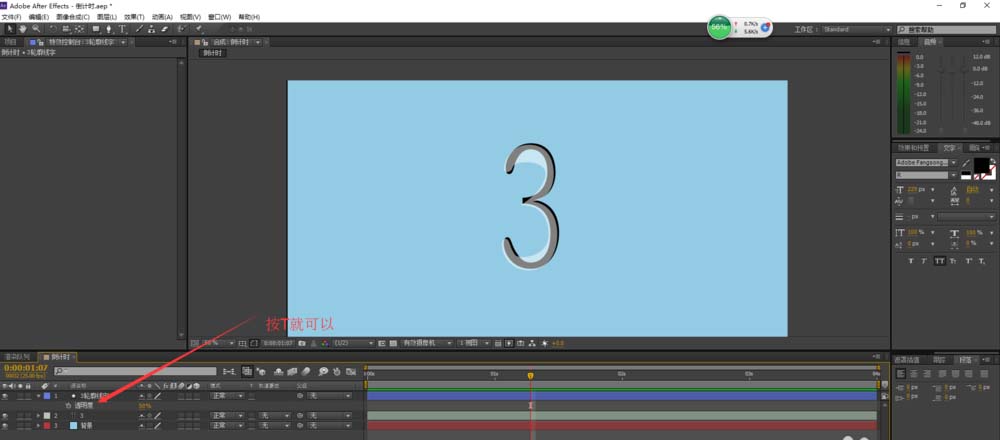The height and width of the screenshot is (440, 1000).
Task: Toggle Small Caps text style
Action: click(953, 261)
